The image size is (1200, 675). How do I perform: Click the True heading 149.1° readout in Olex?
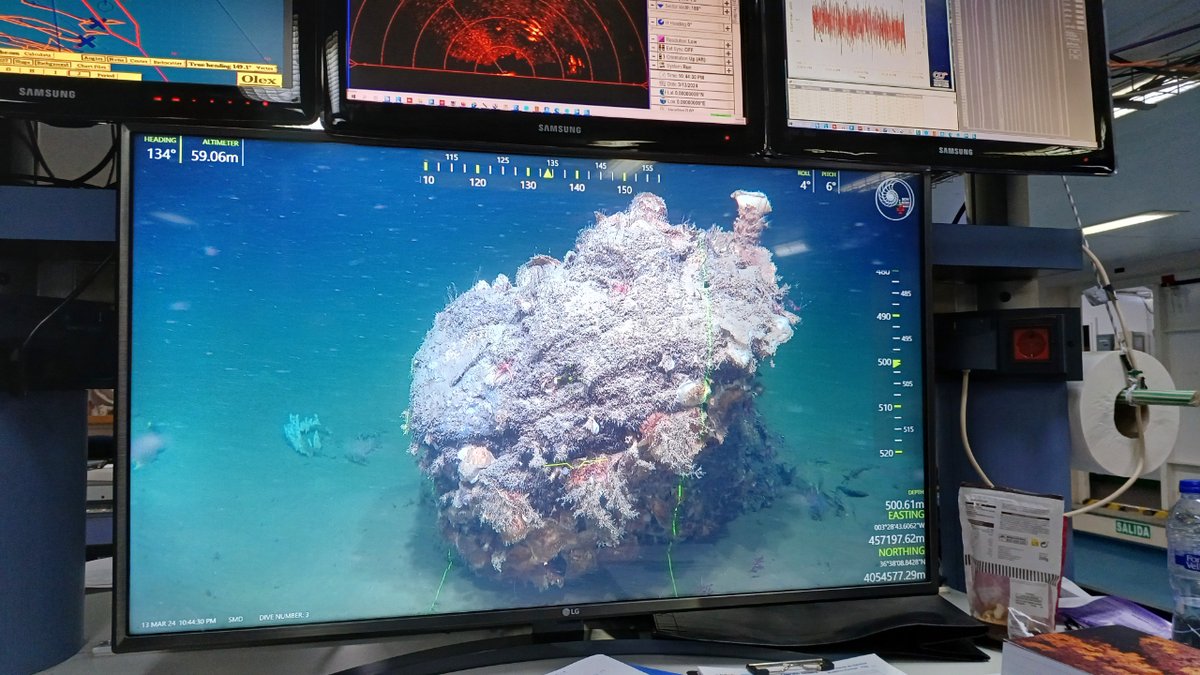click(219, 66)
